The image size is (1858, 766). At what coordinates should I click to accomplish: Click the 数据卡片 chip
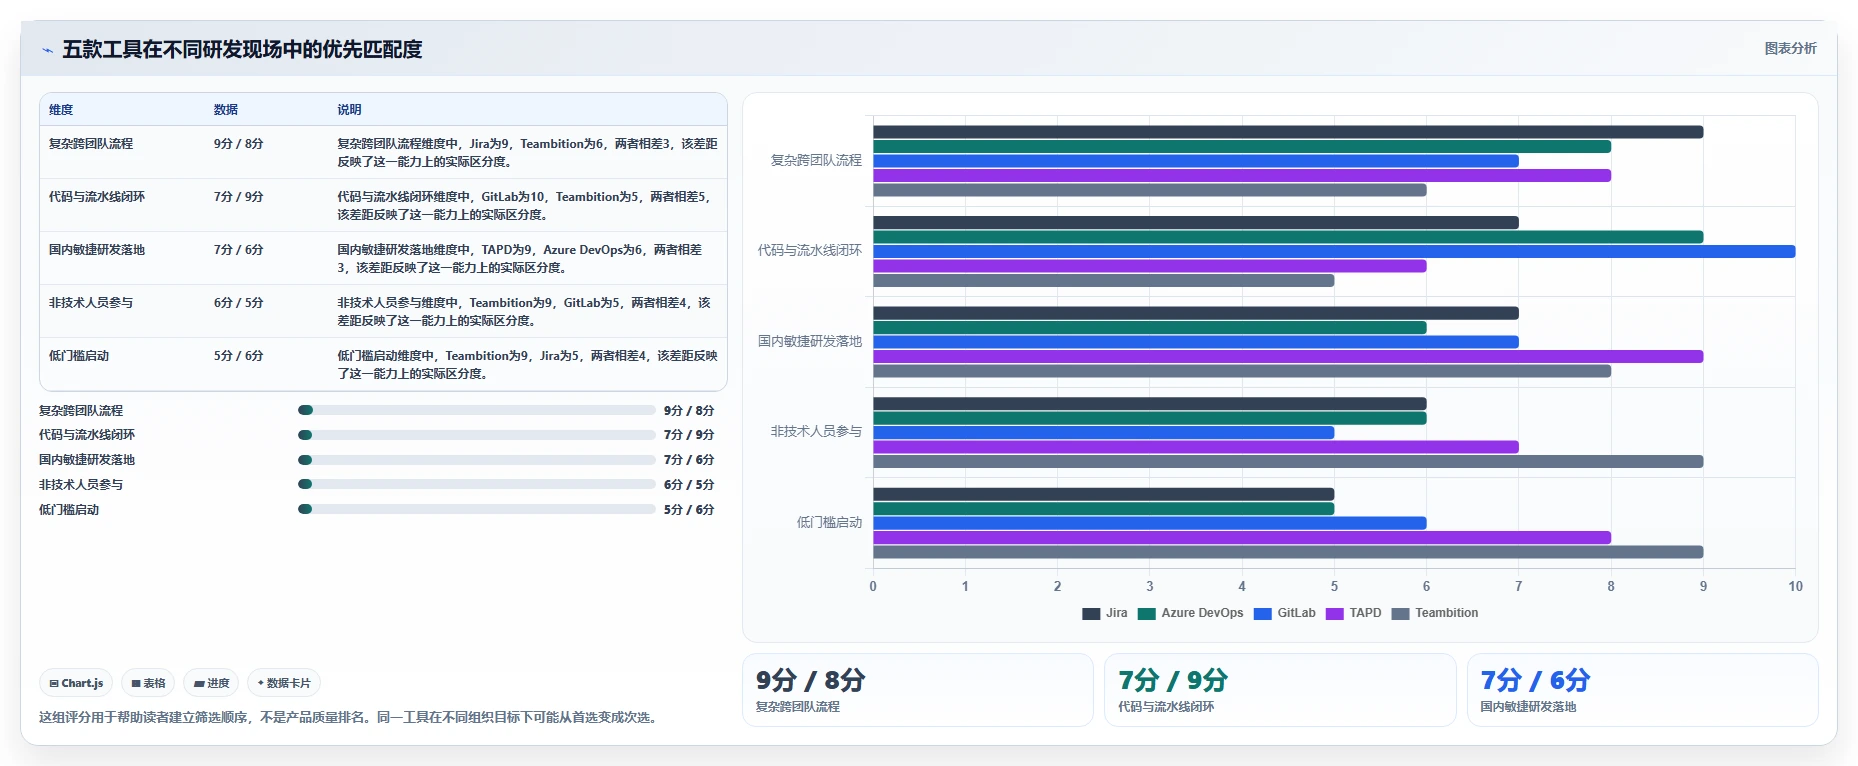coord(284,683)
